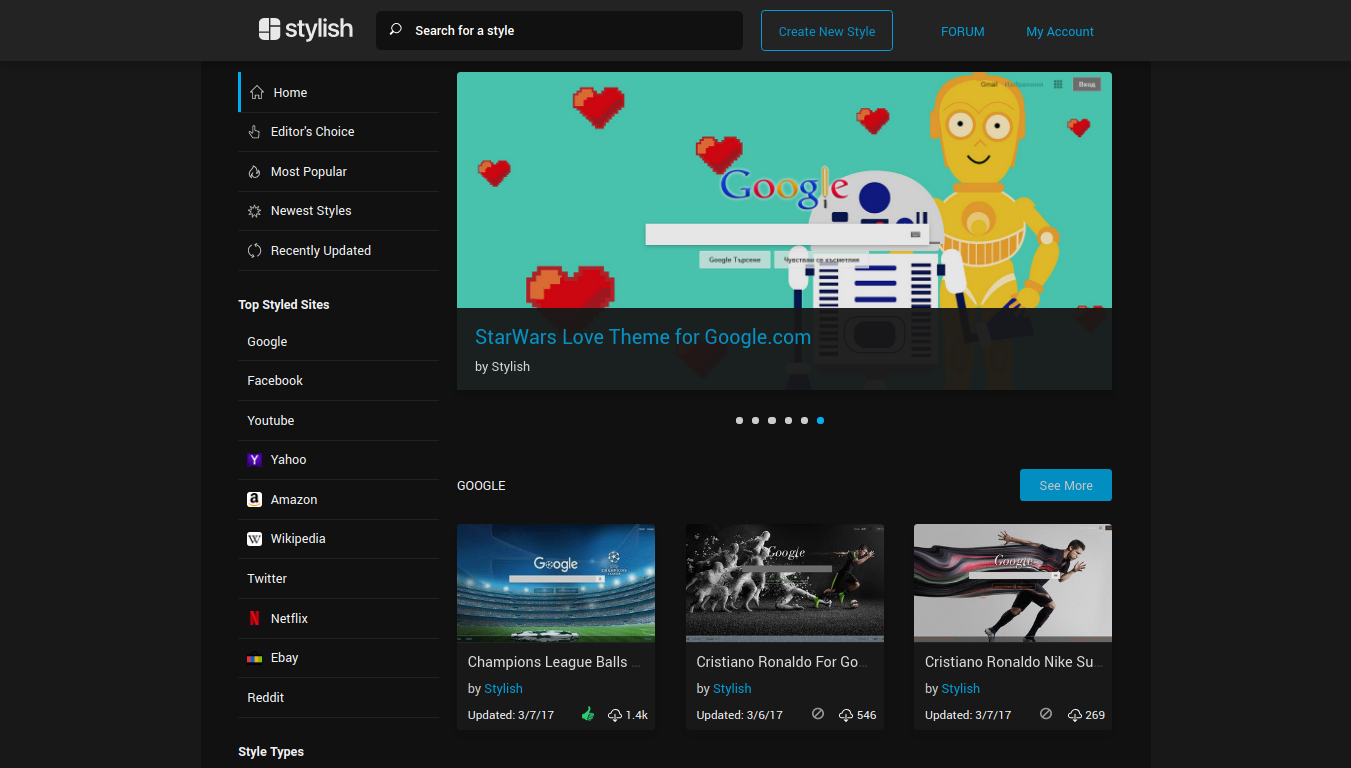Click no-rating icon on Cristiano Ronaldo For Go card

coord(818,714)
